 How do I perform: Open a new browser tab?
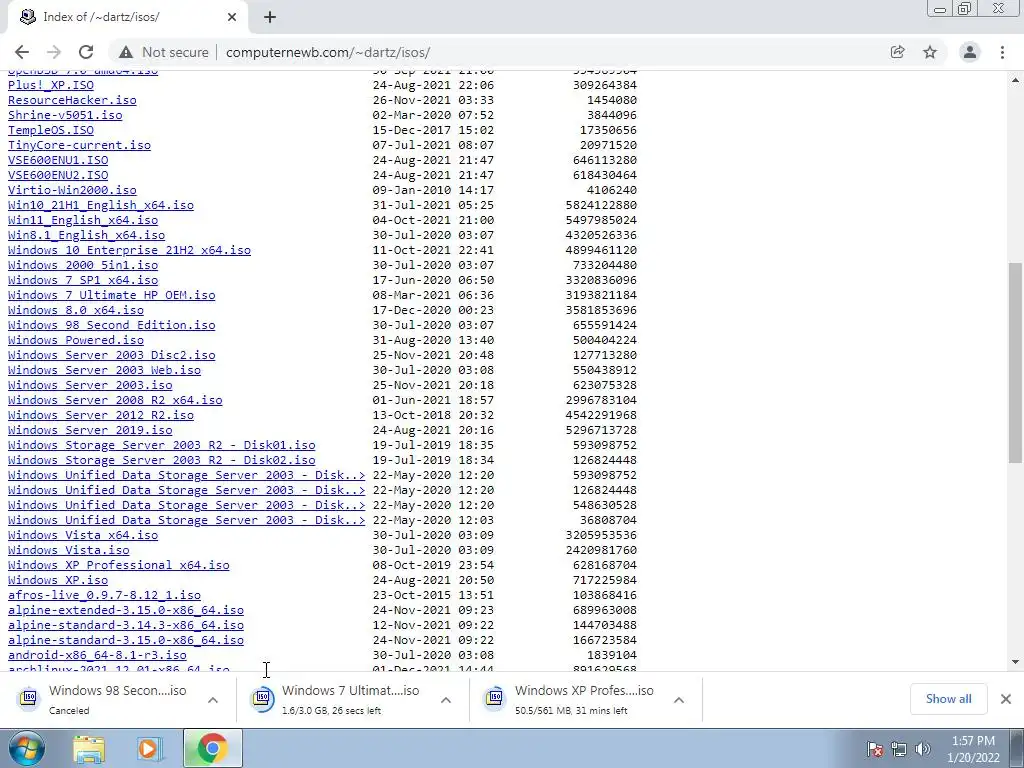coord(270,17)
